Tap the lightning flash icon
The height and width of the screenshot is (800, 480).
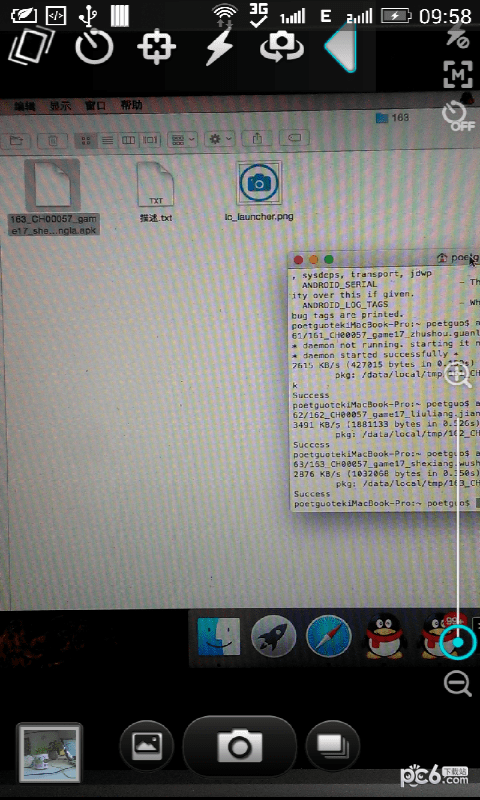click(x=220, y=46)
